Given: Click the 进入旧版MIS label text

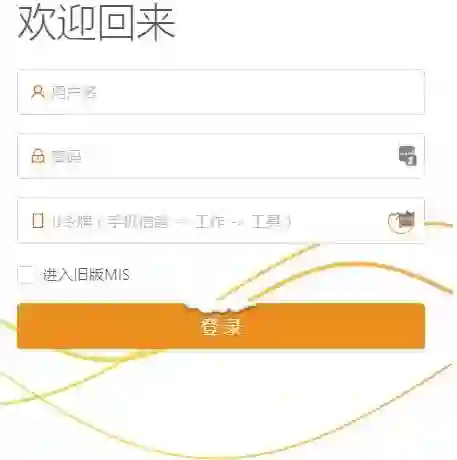Looking at the screenshot, I should pos(86,275).
